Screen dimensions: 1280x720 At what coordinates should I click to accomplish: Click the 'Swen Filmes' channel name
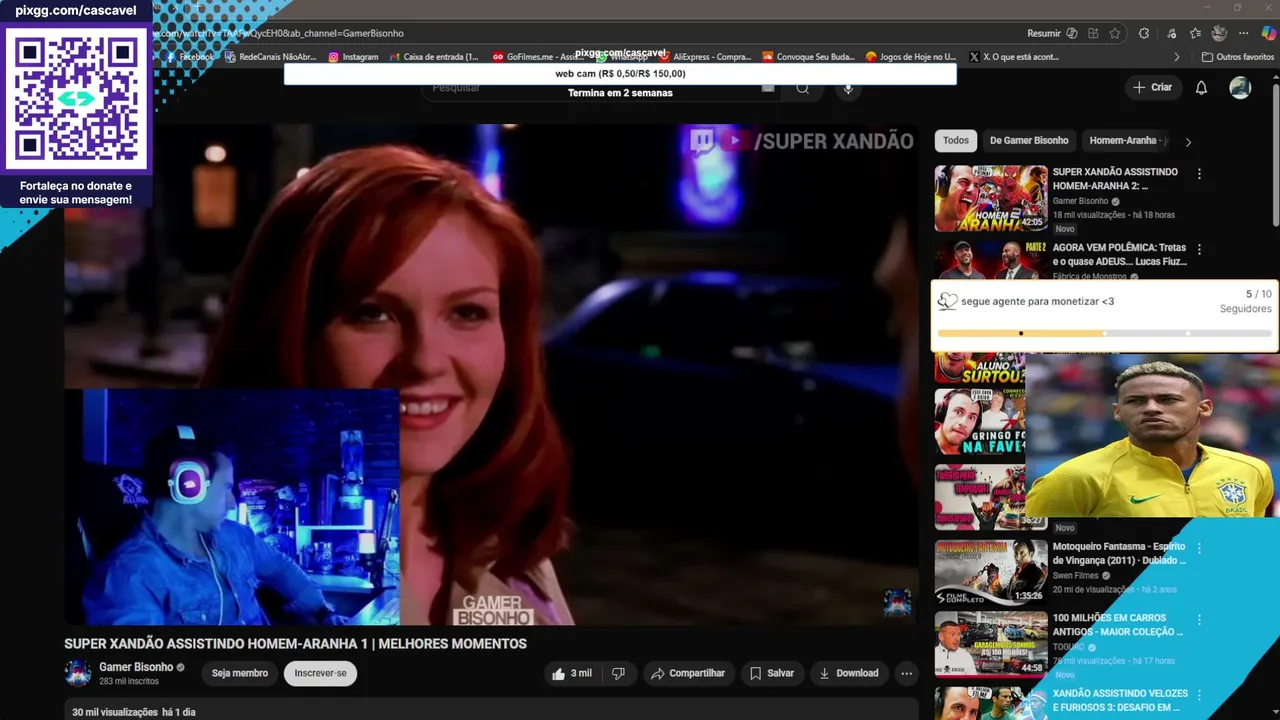[x=1076, y=575]
